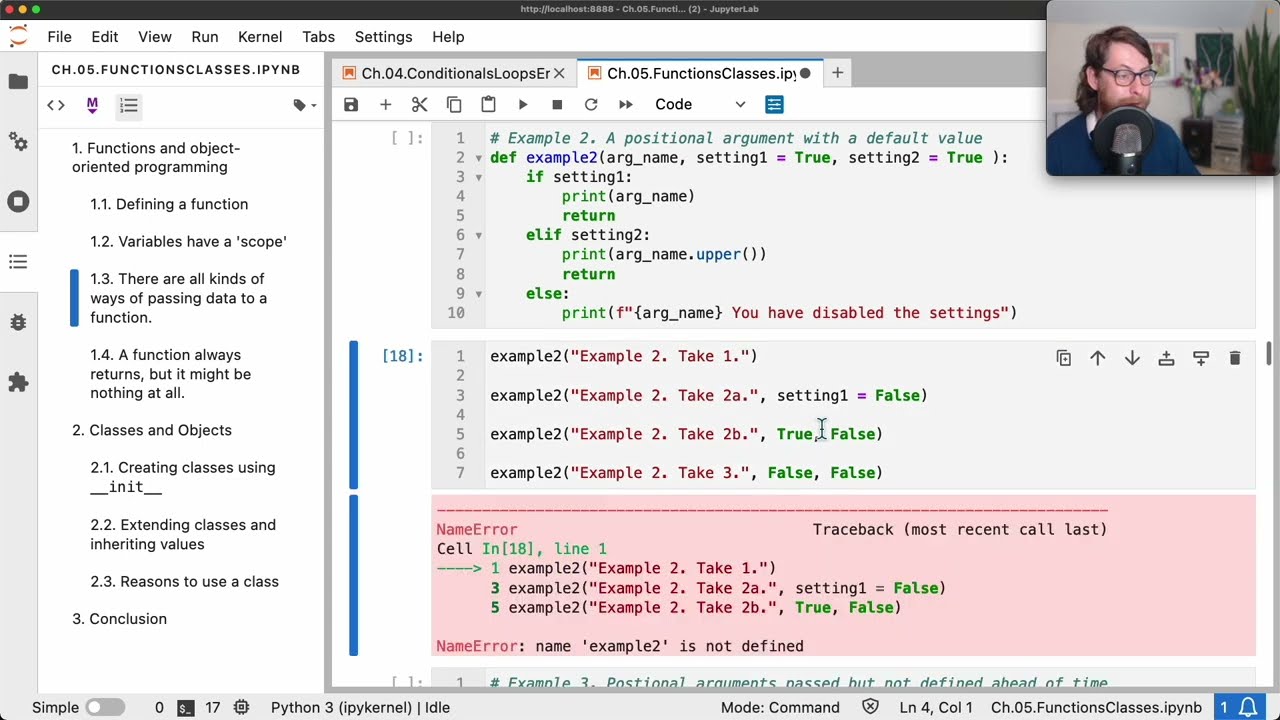Save the notebook with the disk icon
1280x720 pixels.
pyautogui.click(x=351, y=104)
